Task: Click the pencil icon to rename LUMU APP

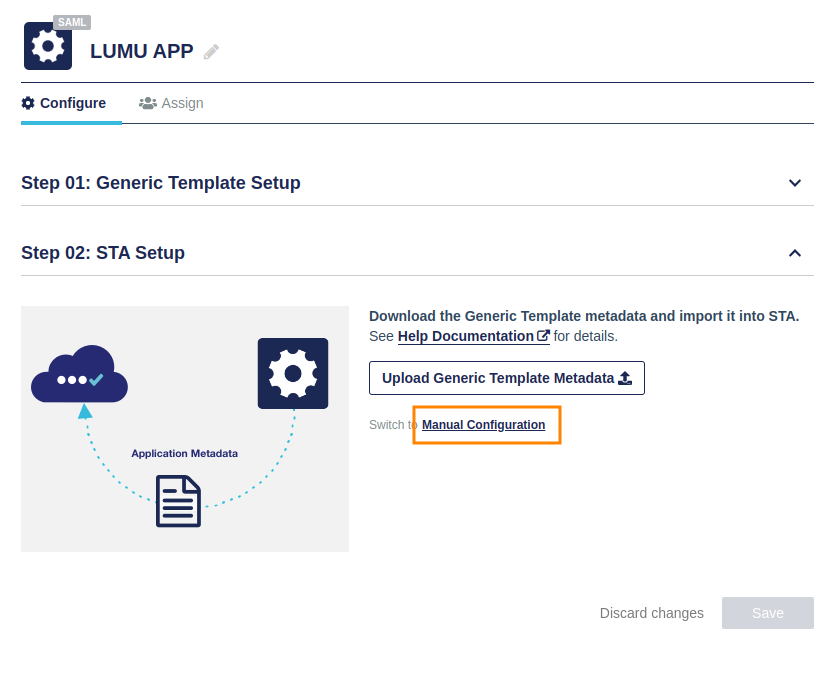Action: [x=211, y=52]
